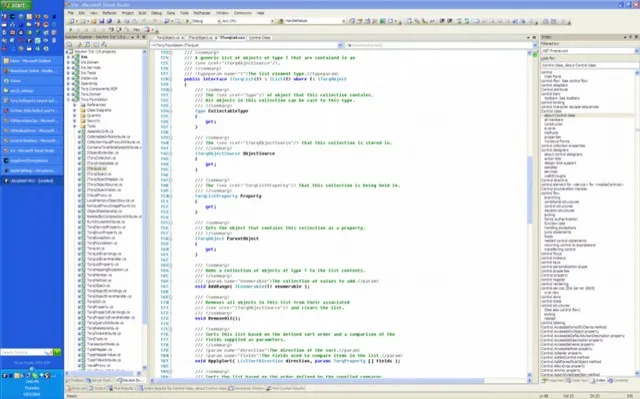Expand the Iris.Domain project node
Screen dimensions: 640x399
pyautogui.click(x=69, y=62)
